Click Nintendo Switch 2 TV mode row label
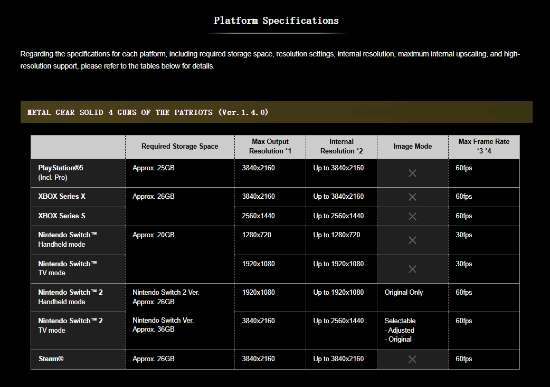Screen dimensions: 550x387 (x=70, y=326)
